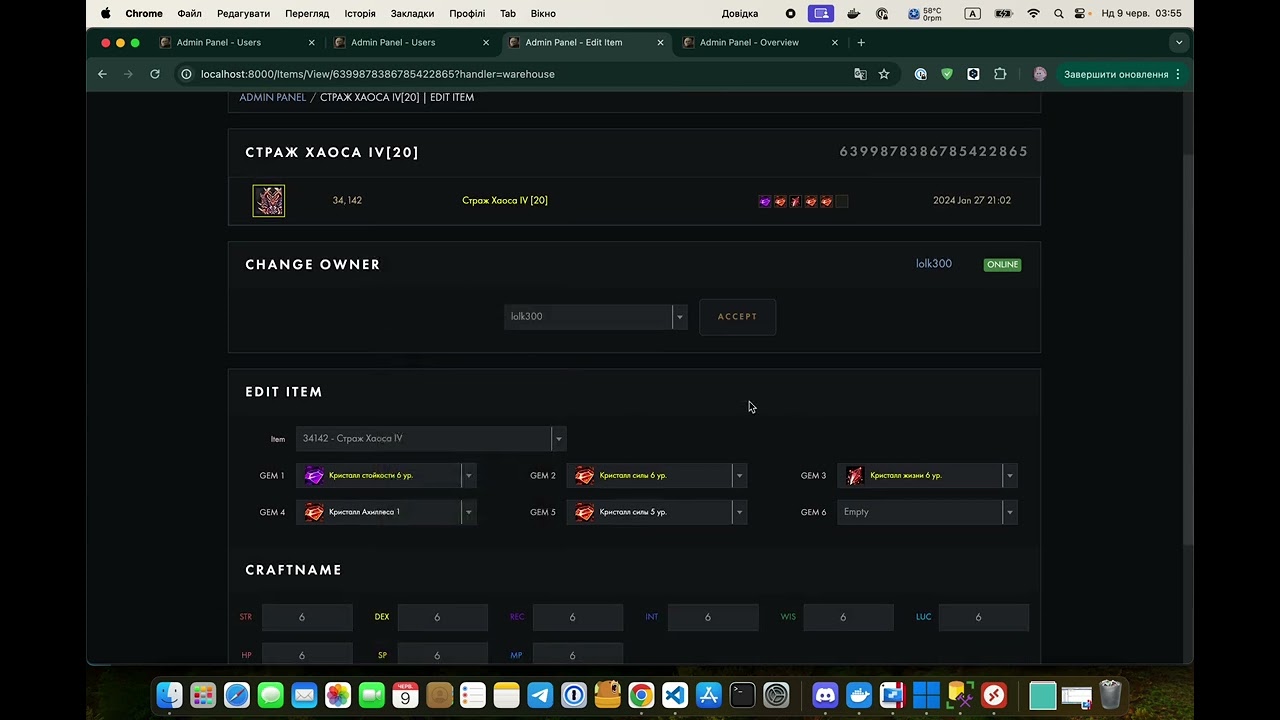1280x720 pixels.
Task: Open the Історія menu in menu bar
Action: click(360, 14)
